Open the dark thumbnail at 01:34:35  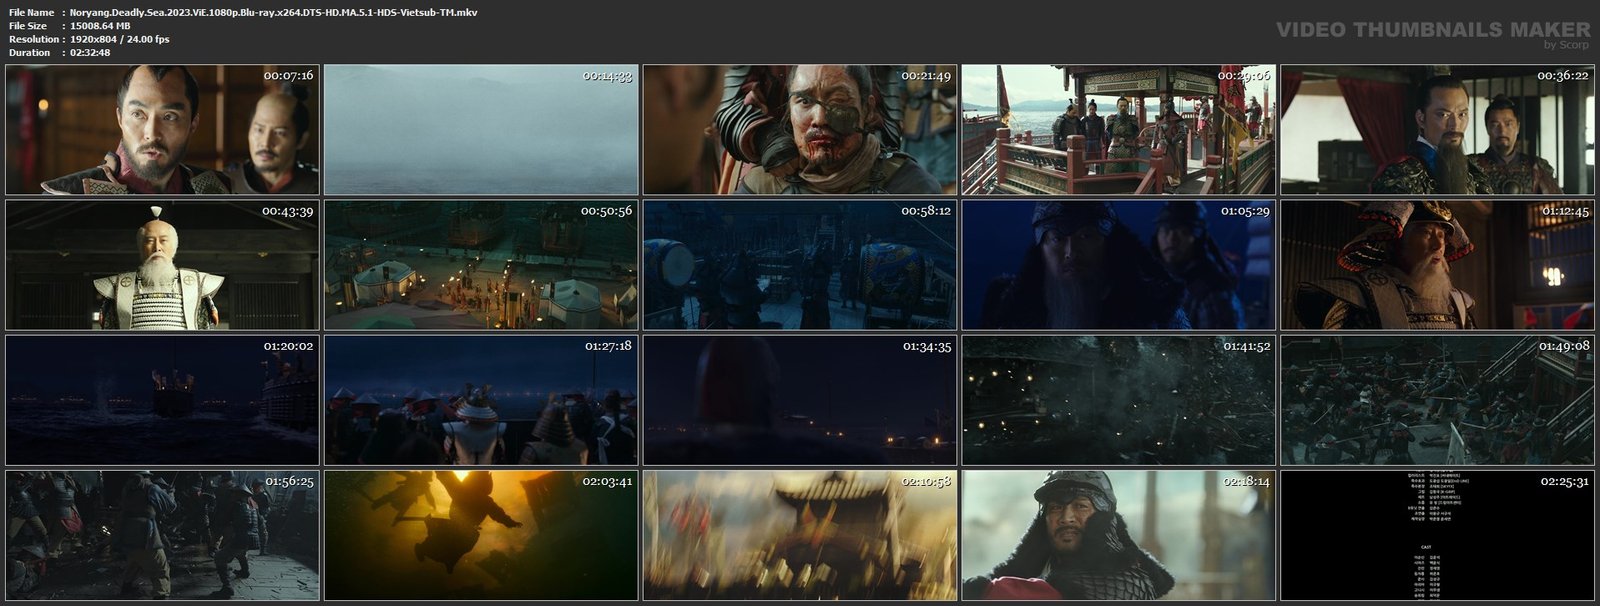click(x=800, y=400)
